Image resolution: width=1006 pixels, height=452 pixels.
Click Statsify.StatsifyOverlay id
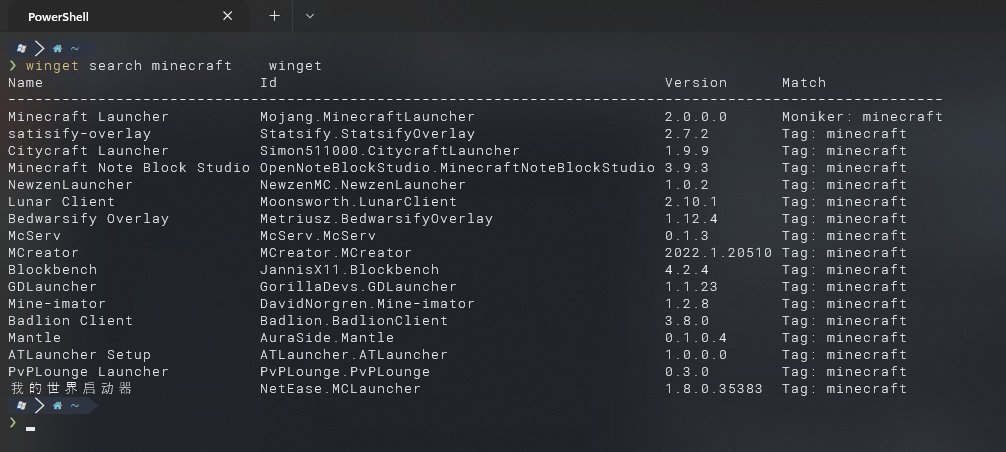(367, 133)
